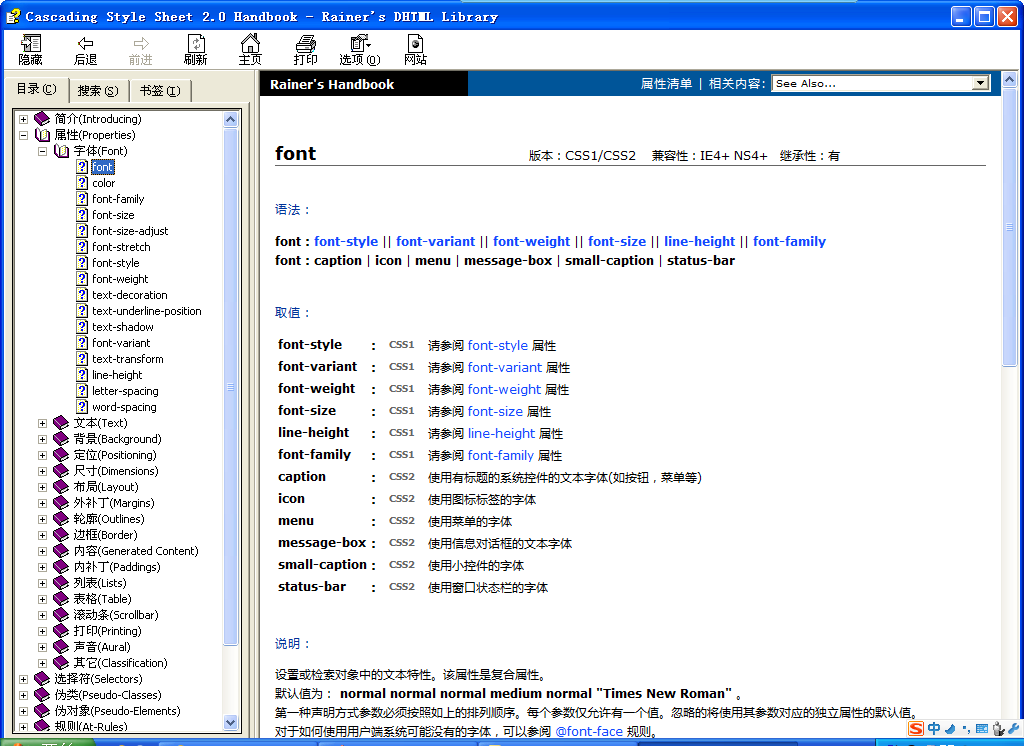Collapse the 字体(Font) tree node
The width and height of the screenshot is (1024, 746).
coord(42,151)
